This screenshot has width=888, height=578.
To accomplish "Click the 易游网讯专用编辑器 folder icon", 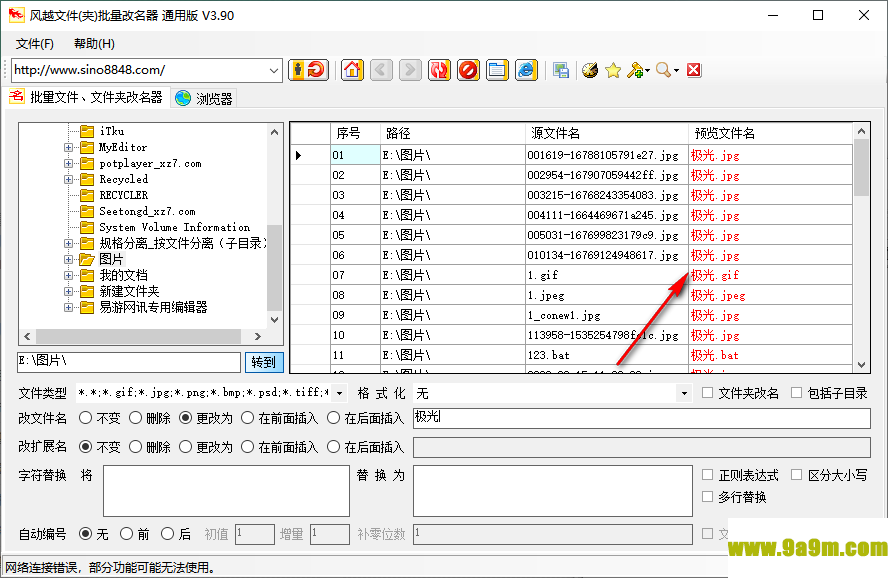I will [x=87, y=307].
